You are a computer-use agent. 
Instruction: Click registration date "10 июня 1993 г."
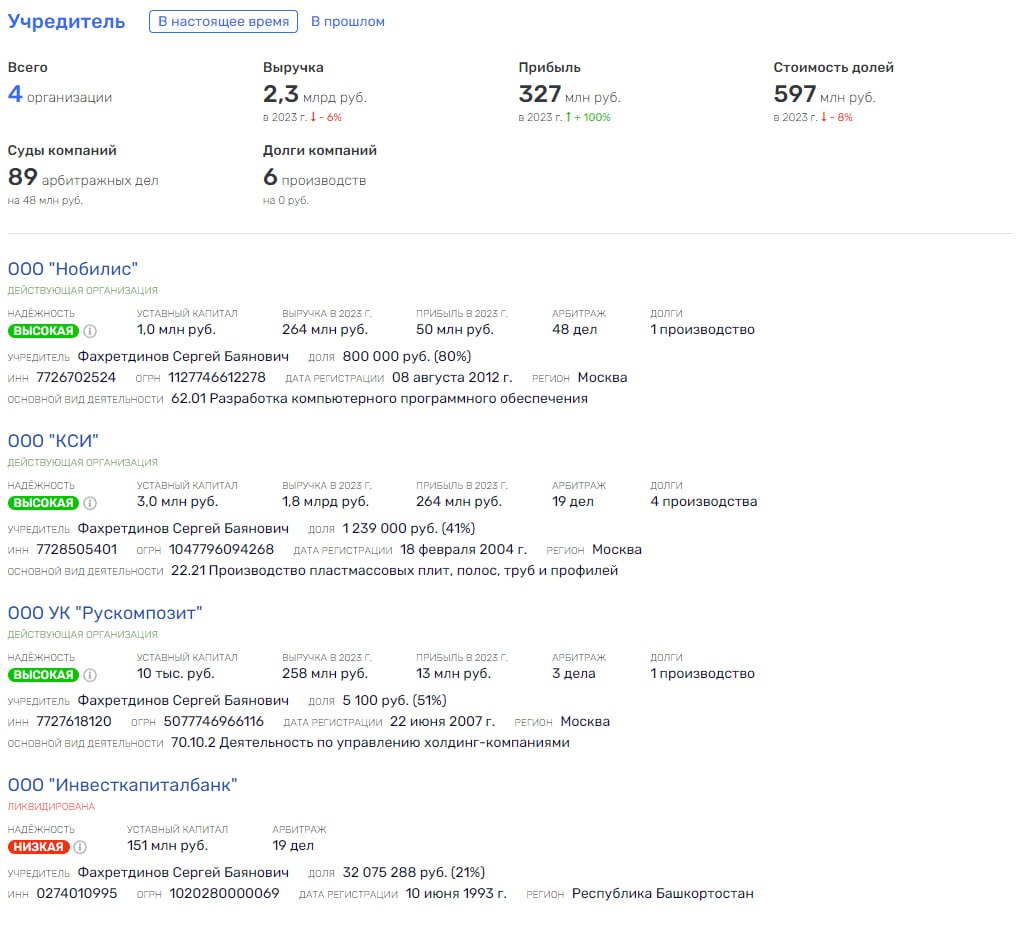click(x=456, y=893)
